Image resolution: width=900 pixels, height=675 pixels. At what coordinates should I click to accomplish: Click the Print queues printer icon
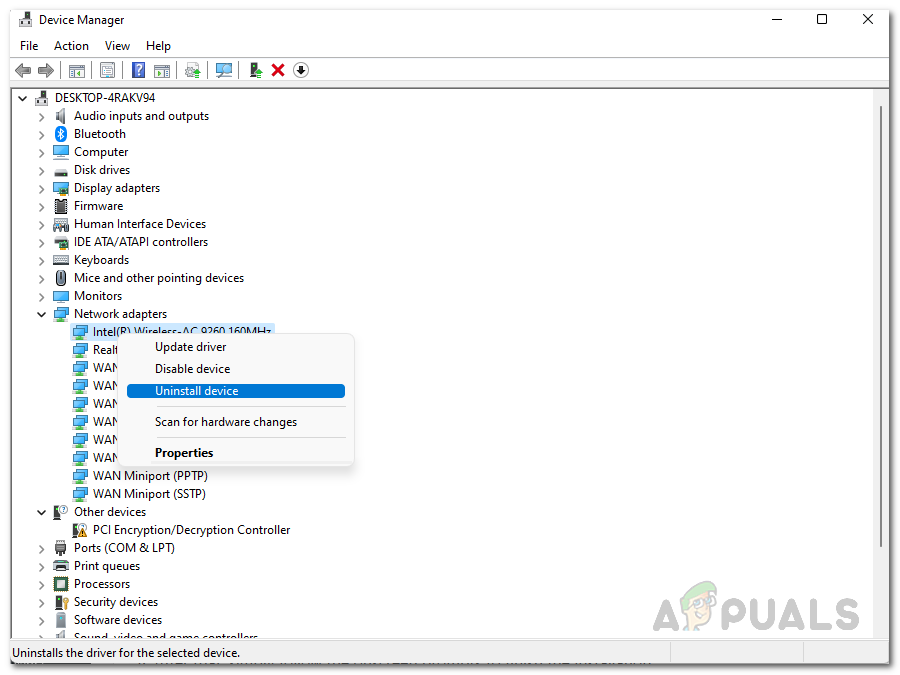[x=61, y=566]
